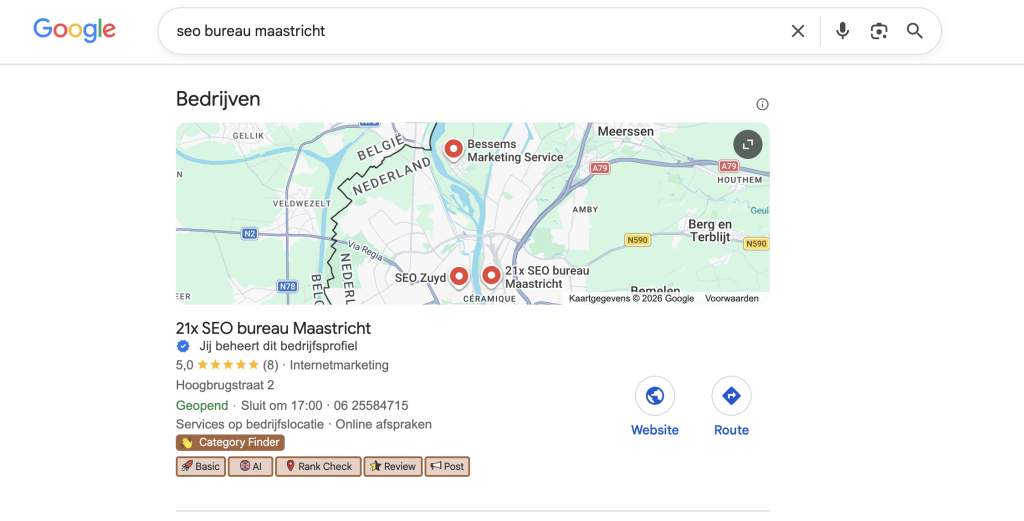Viewport: 1024px width, 521px height.
Task: Expand the map with the fullscreen icon
Action: (x=748, y=144)
